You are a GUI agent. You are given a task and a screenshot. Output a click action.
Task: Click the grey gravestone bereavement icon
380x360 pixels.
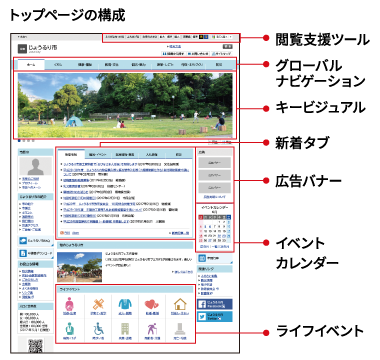(180, 329)
